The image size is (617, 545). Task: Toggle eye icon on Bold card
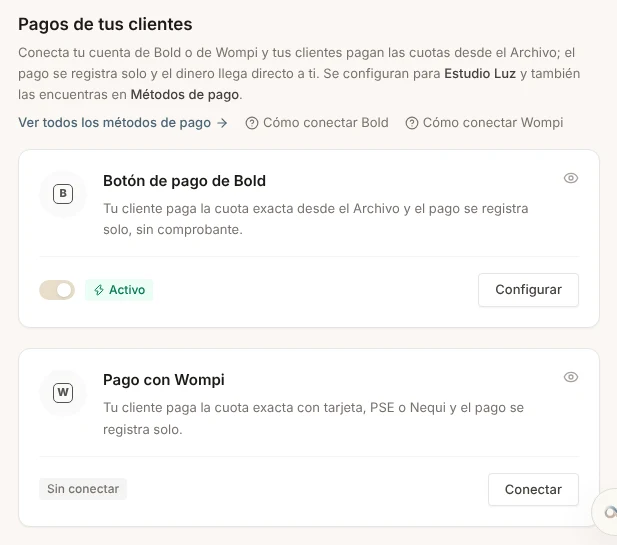tap(571, 178)
